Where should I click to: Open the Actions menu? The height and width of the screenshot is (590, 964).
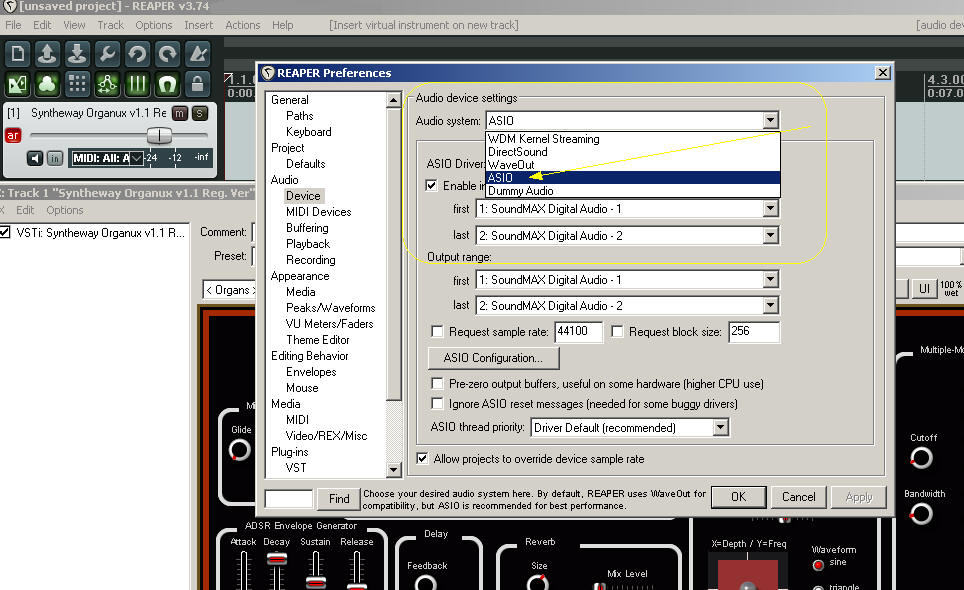tap(243, 25)
